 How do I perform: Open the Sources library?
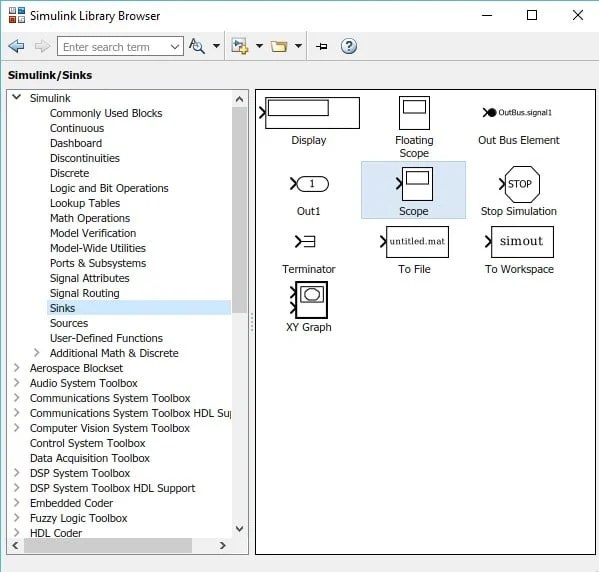pos(69,323)
